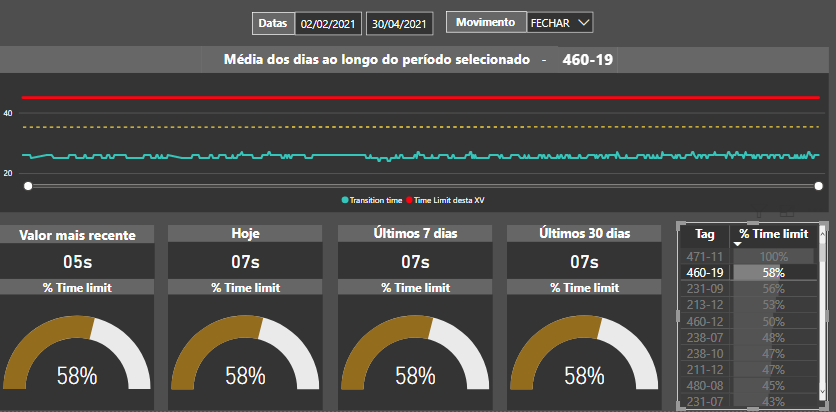Click the start date field 02/02/2021
Viewport: 836px width, 412px height.
click(x=328, y=24)
